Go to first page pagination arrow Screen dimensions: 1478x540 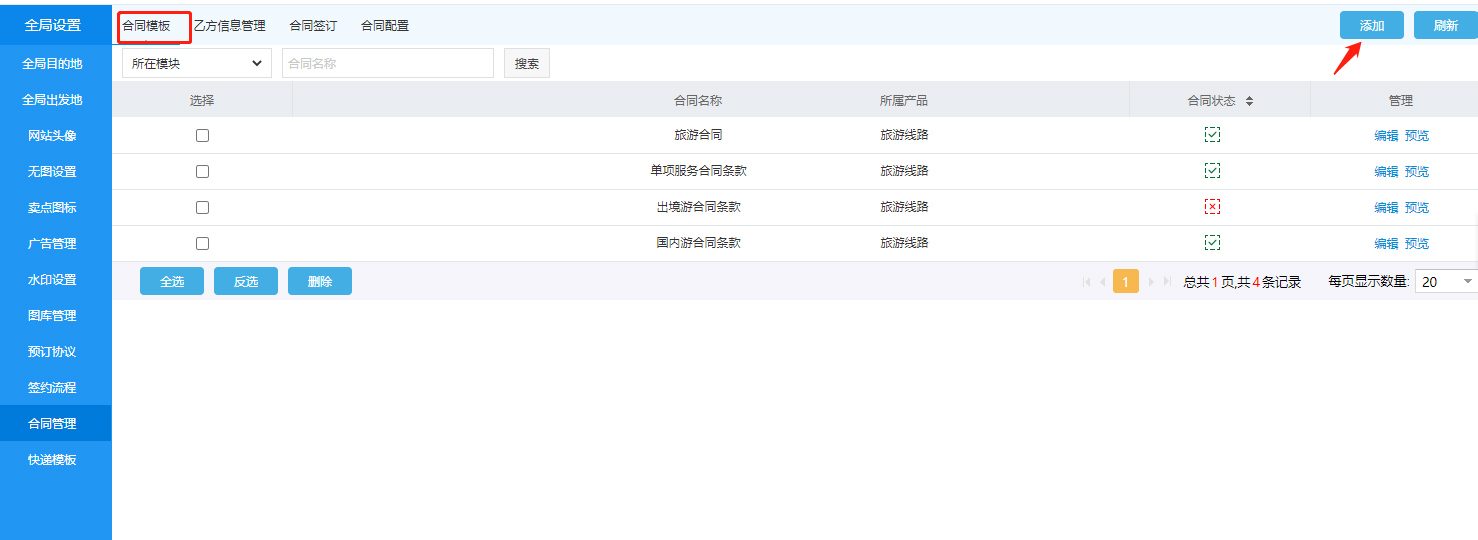(x=1086, y=282)
